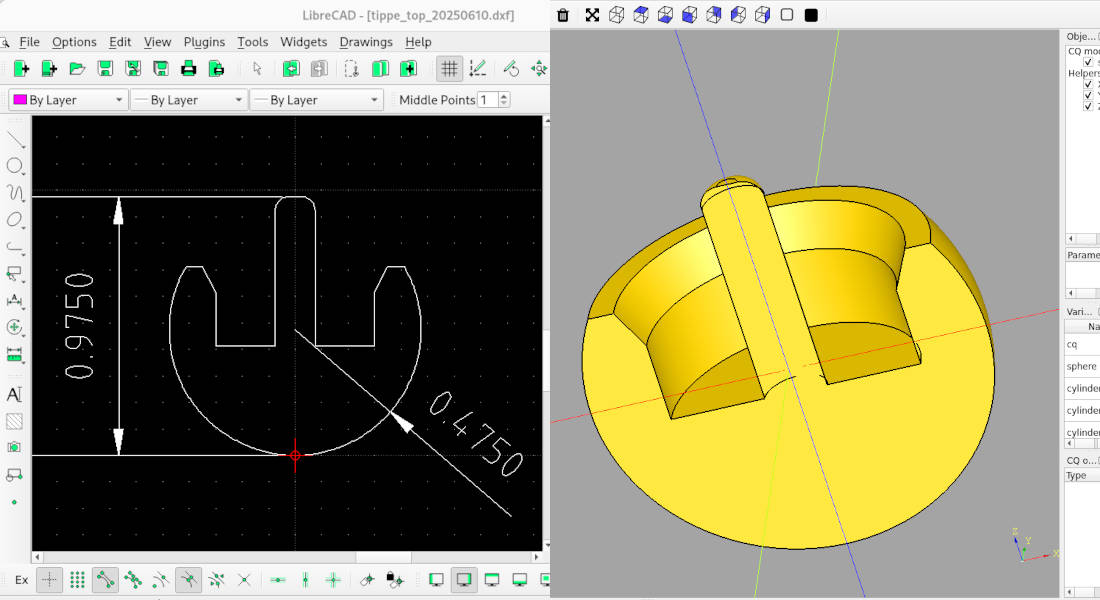Viewport: 1100px width, 600px height.
Task: Toggle Exclusive snap mode Ex button
Action: (x=22, y=580)
